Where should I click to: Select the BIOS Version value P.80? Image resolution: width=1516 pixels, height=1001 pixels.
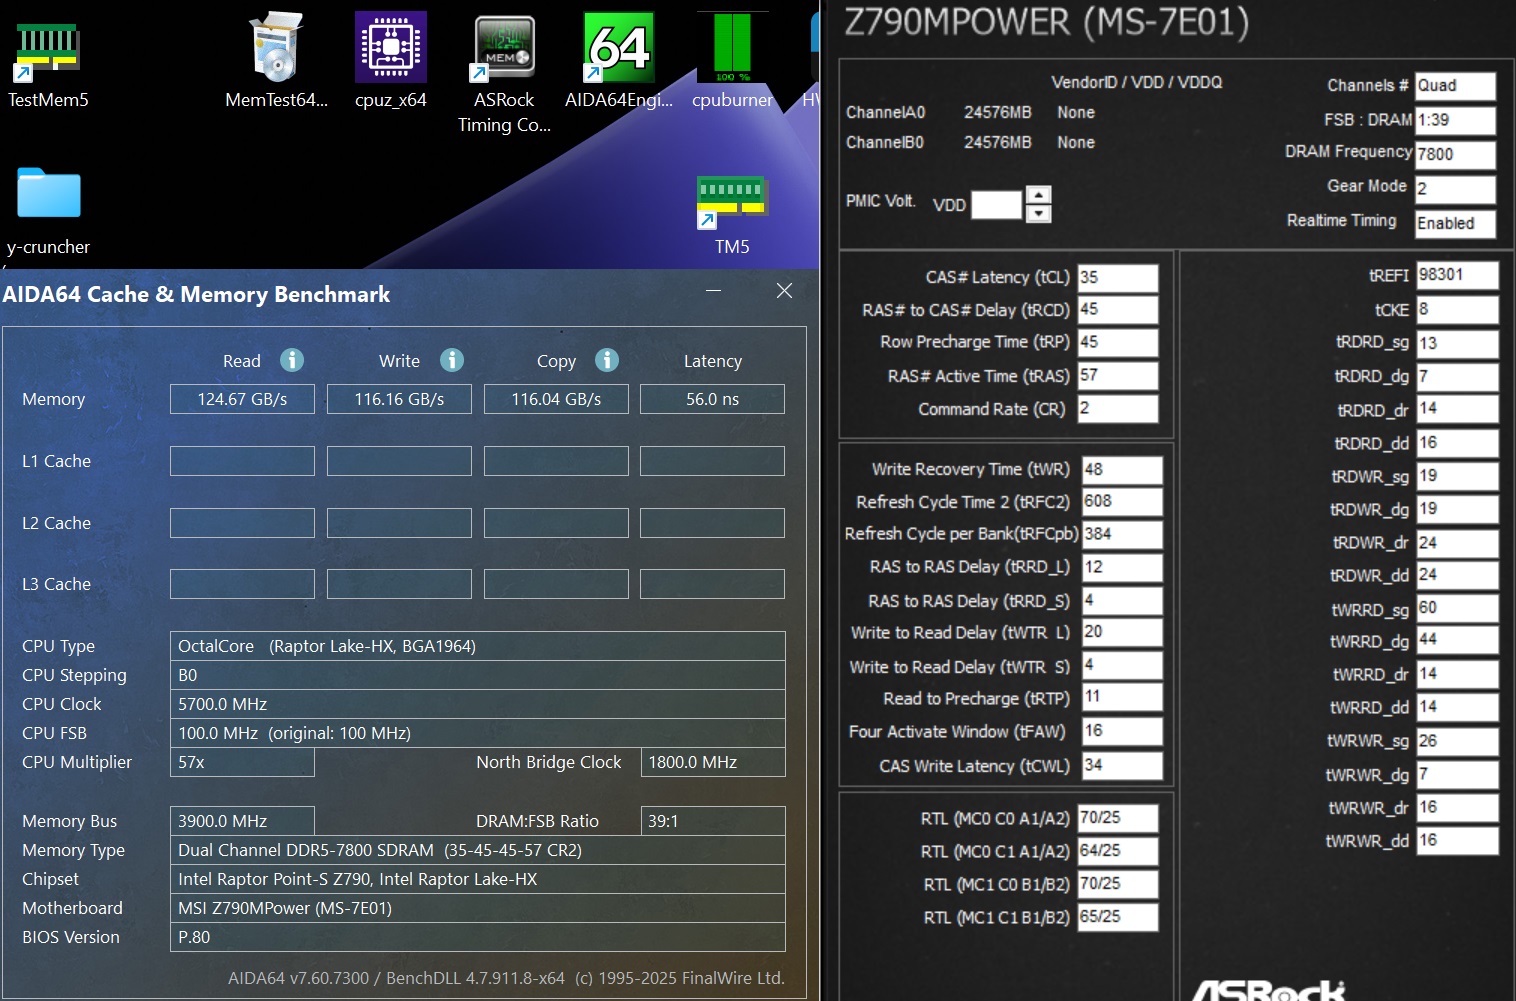pyautogui.click(x=478, y=937)
